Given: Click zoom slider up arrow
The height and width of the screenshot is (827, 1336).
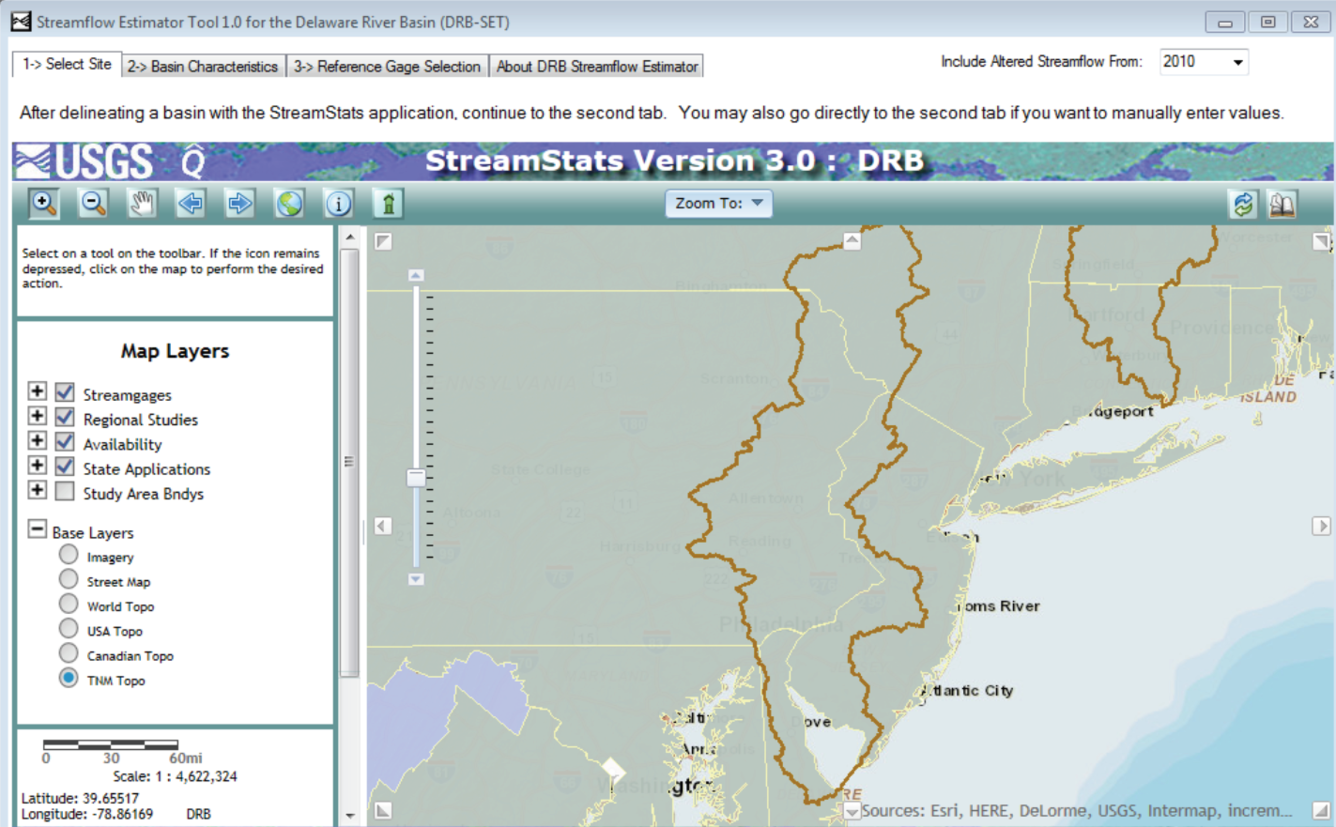Looking at the screenshot, I should (x=416, y=275).
